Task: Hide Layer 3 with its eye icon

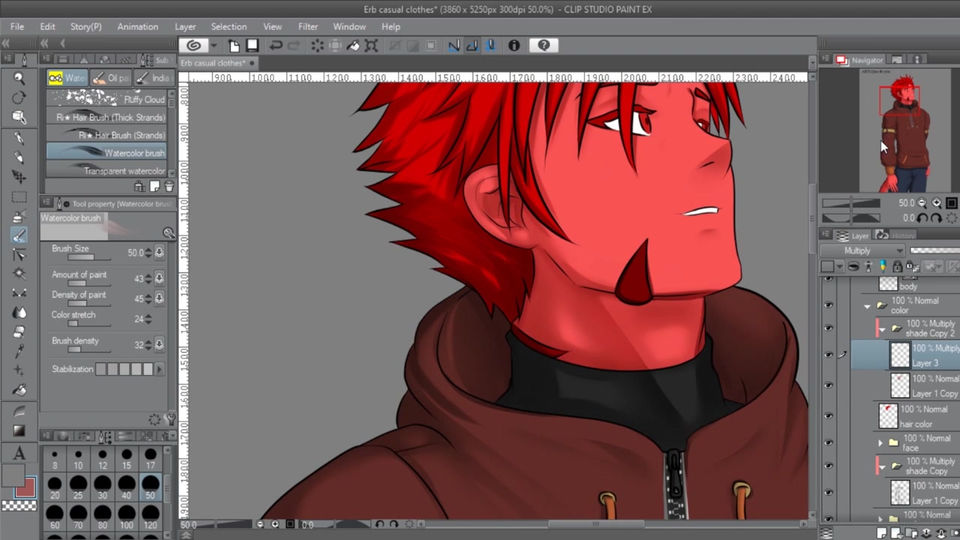Action: click(x=829, y=354)
